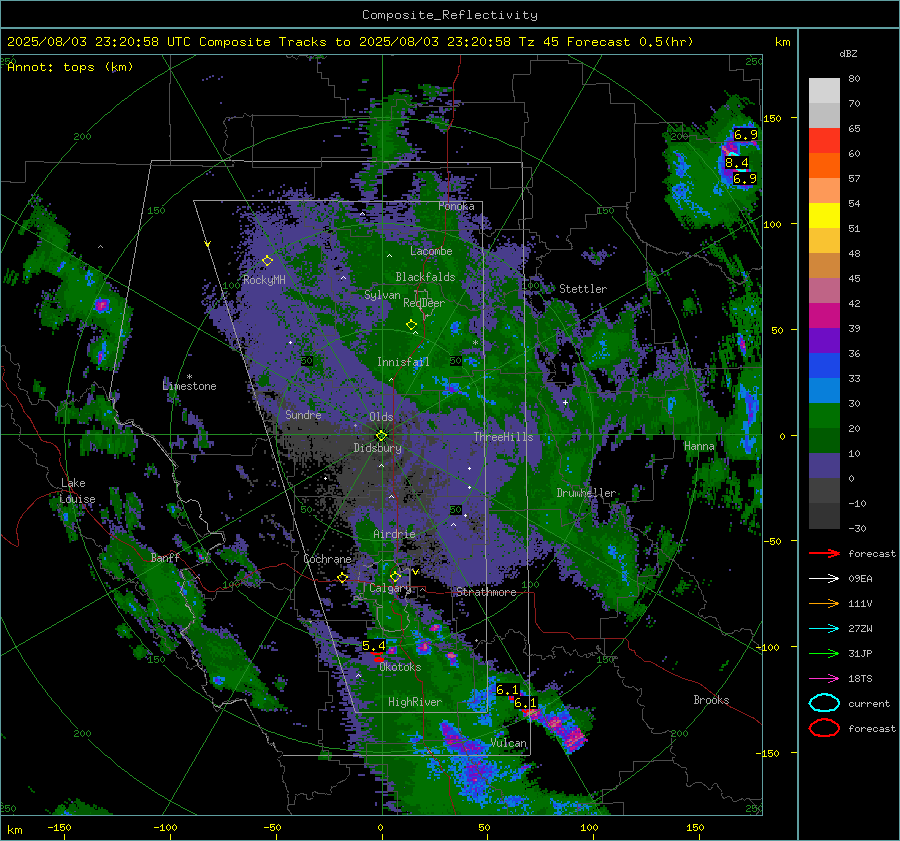This screenshot has height=841, width=900.
Task: Click the Composite_Reflectivity title
Action: [x=449, y=15]
